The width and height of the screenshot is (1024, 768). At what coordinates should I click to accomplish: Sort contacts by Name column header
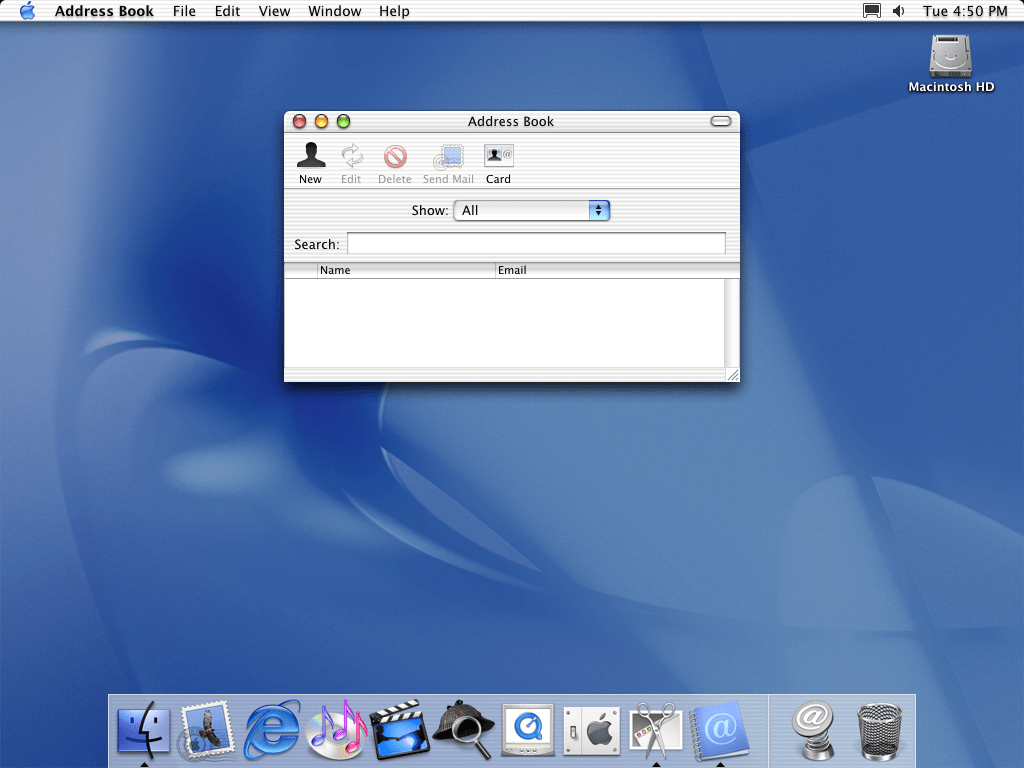pos(405,270)
